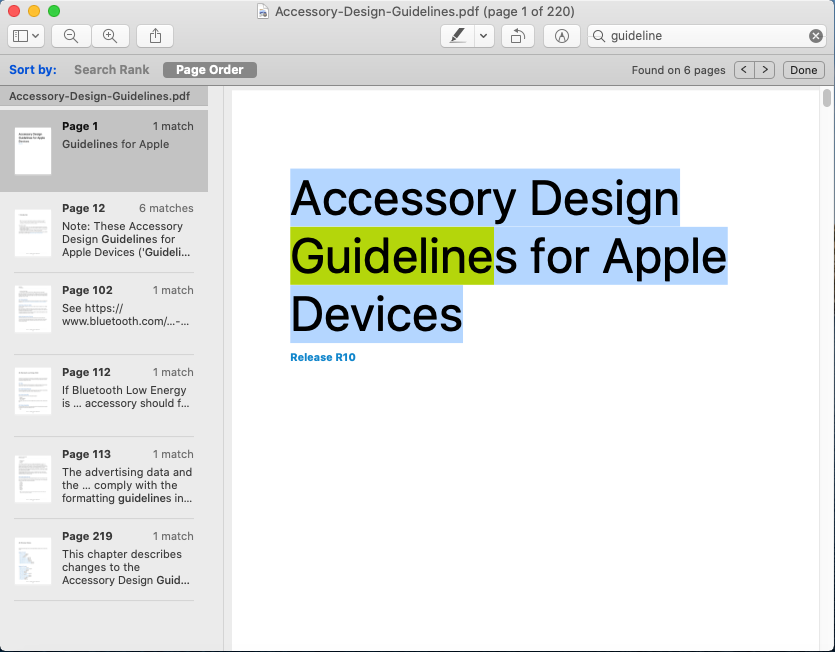
Task: Click the PDF document icon in title bar
Action: pos(262,11)
